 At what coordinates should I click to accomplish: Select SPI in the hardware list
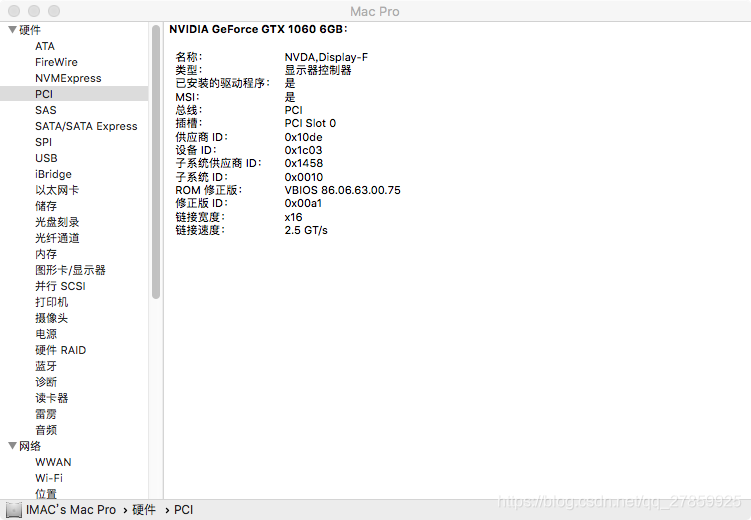[x=43, y=142]
